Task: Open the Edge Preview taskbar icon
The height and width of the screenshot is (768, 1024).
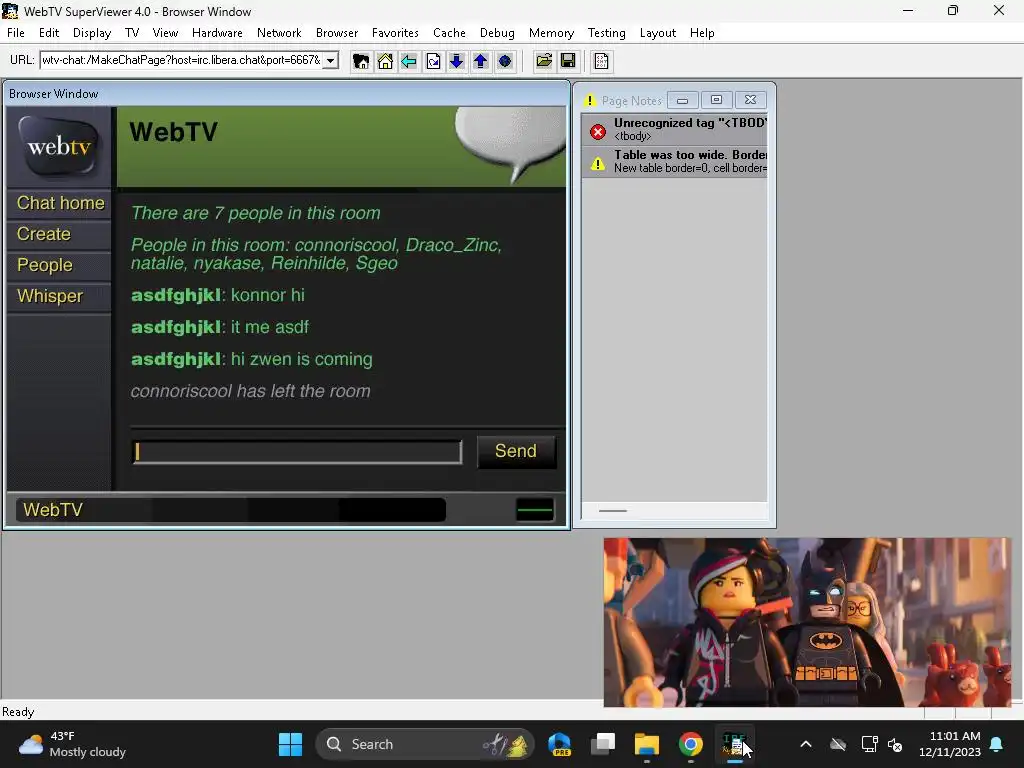Action: [560, 744]
